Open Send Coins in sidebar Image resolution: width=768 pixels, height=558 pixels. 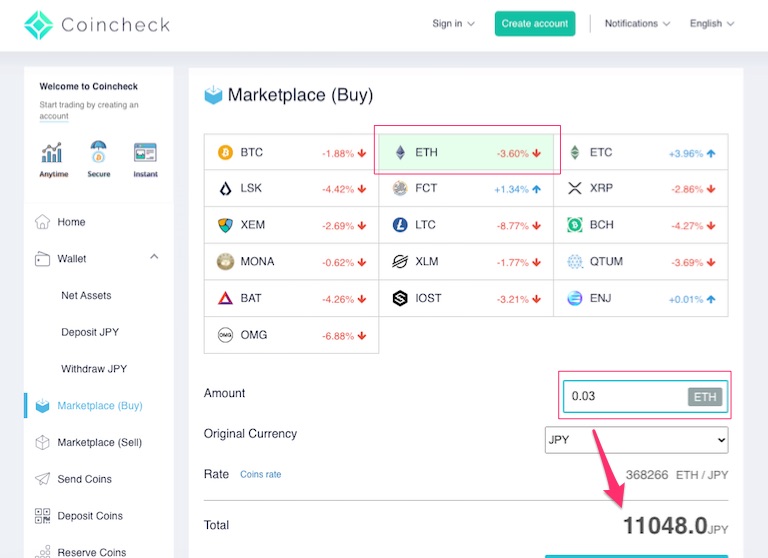point(84,479)
